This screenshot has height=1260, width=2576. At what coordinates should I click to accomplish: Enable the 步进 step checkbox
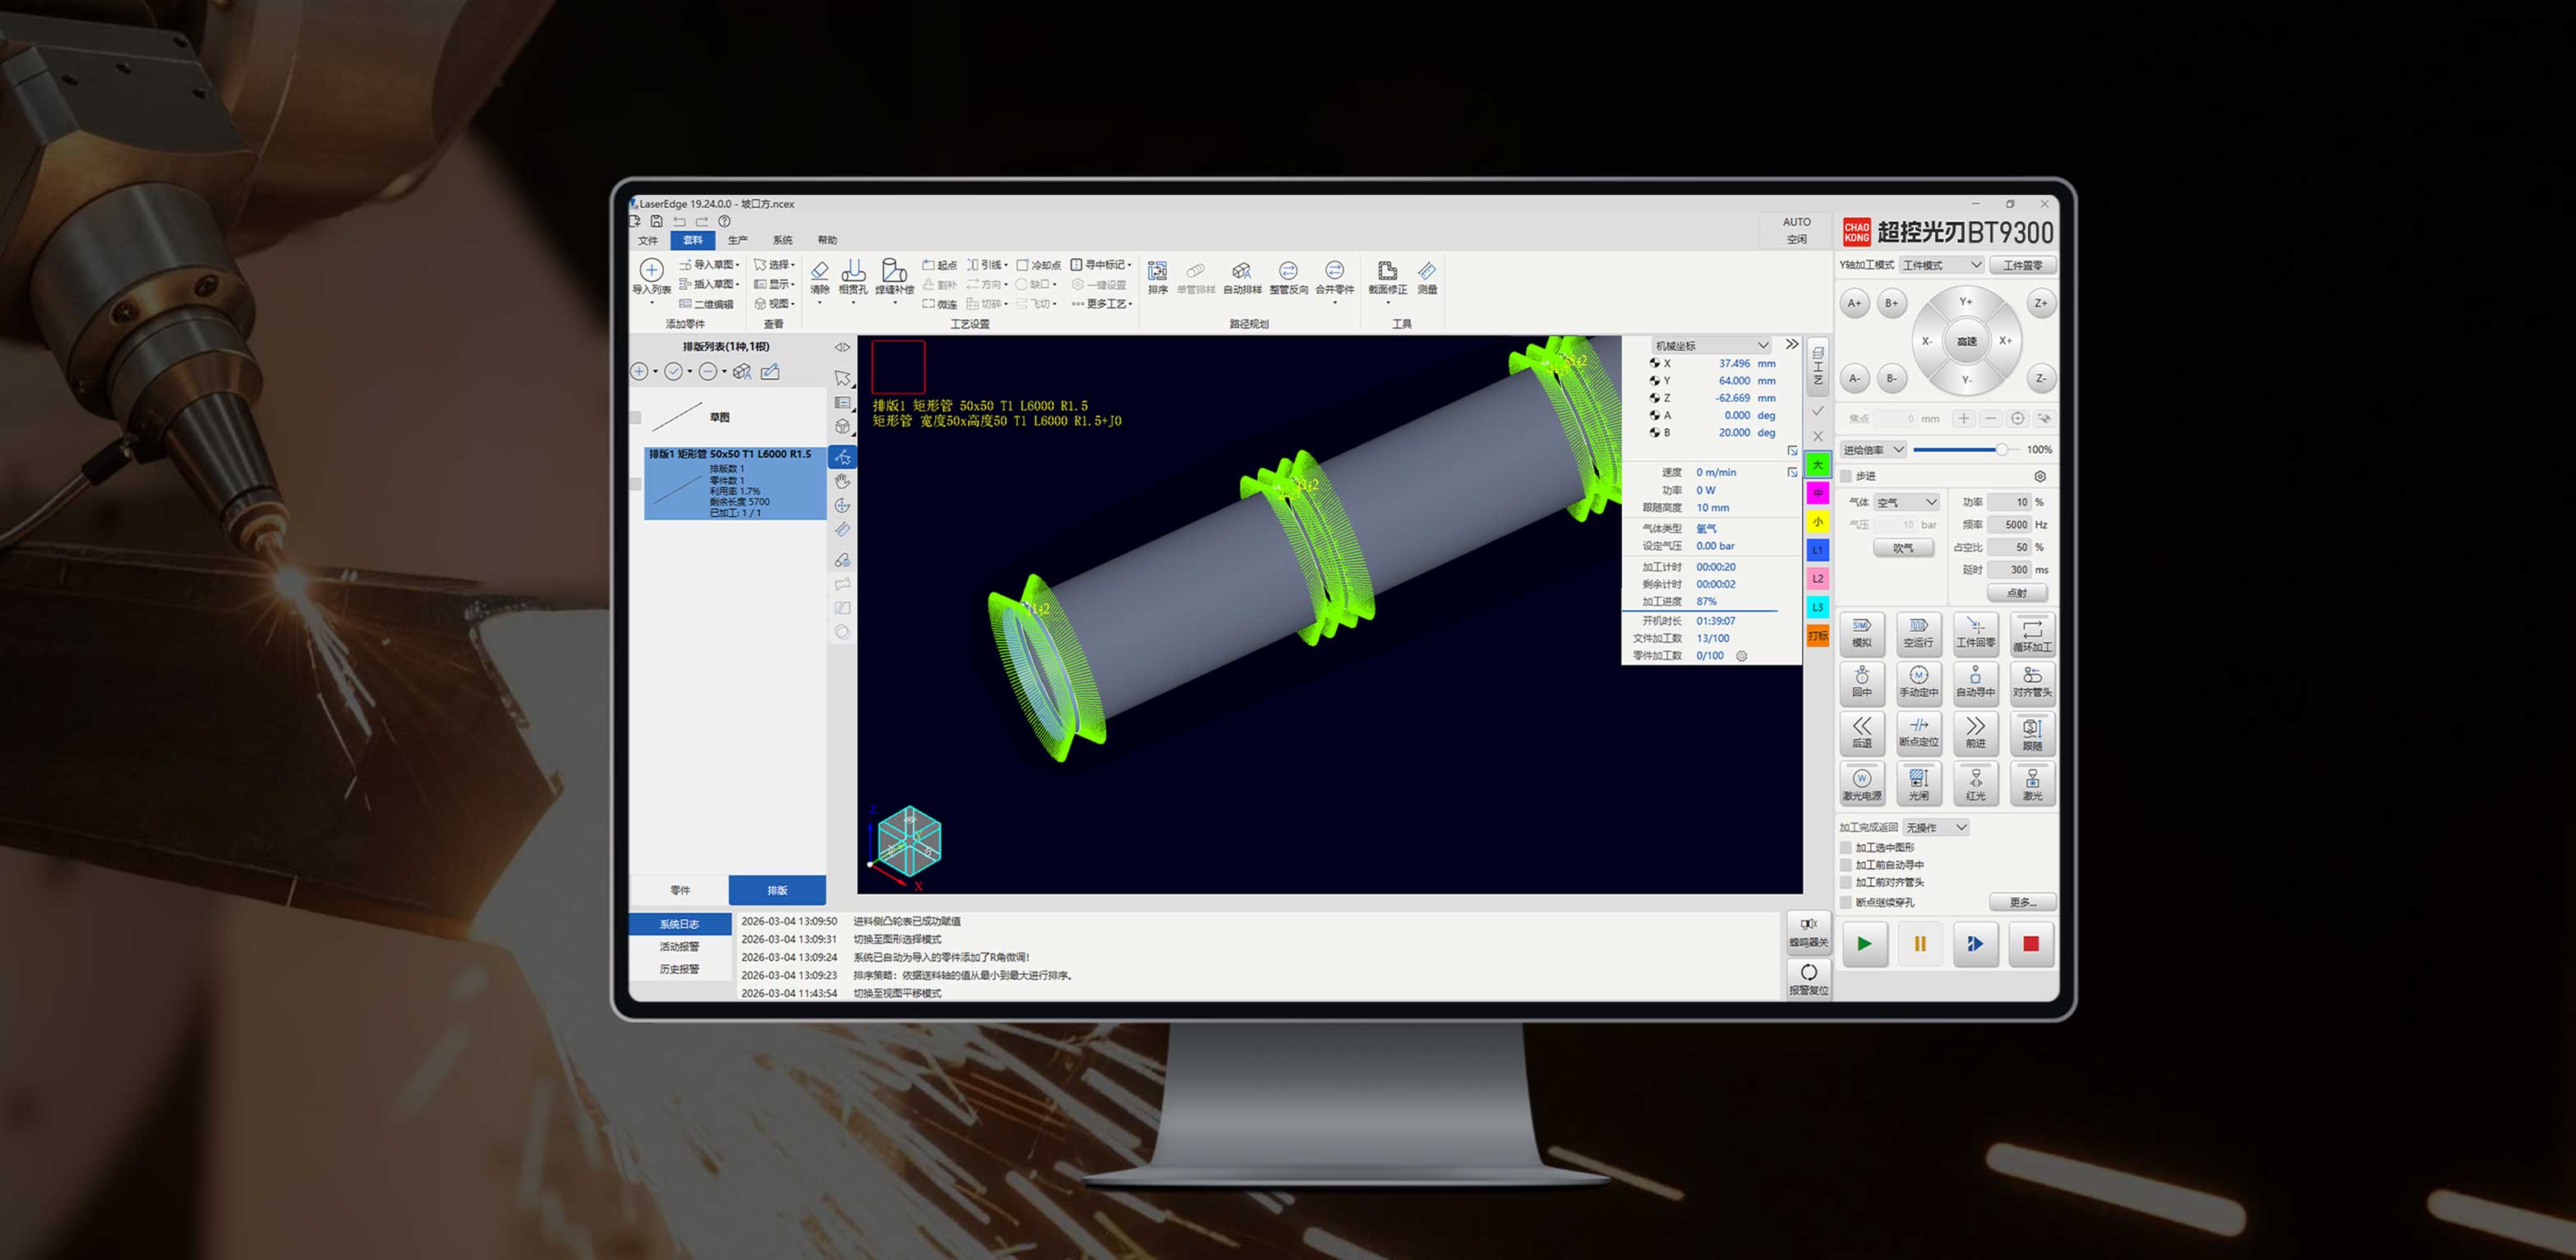pos(1846,476)
